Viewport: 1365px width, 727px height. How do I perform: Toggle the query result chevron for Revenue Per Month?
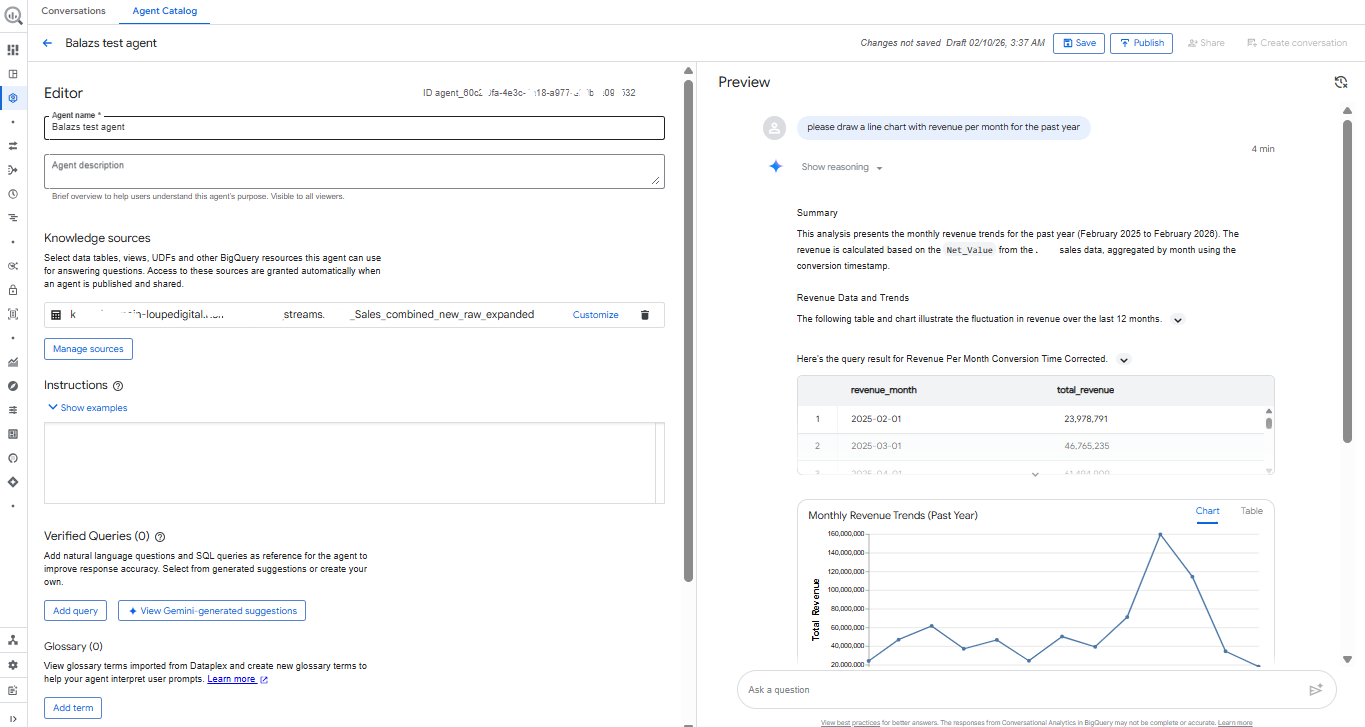coord(1124,359)
